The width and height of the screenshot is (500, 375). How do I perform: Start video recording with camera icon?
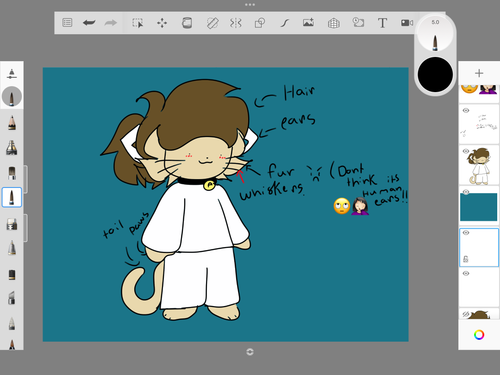click(407, 23)
